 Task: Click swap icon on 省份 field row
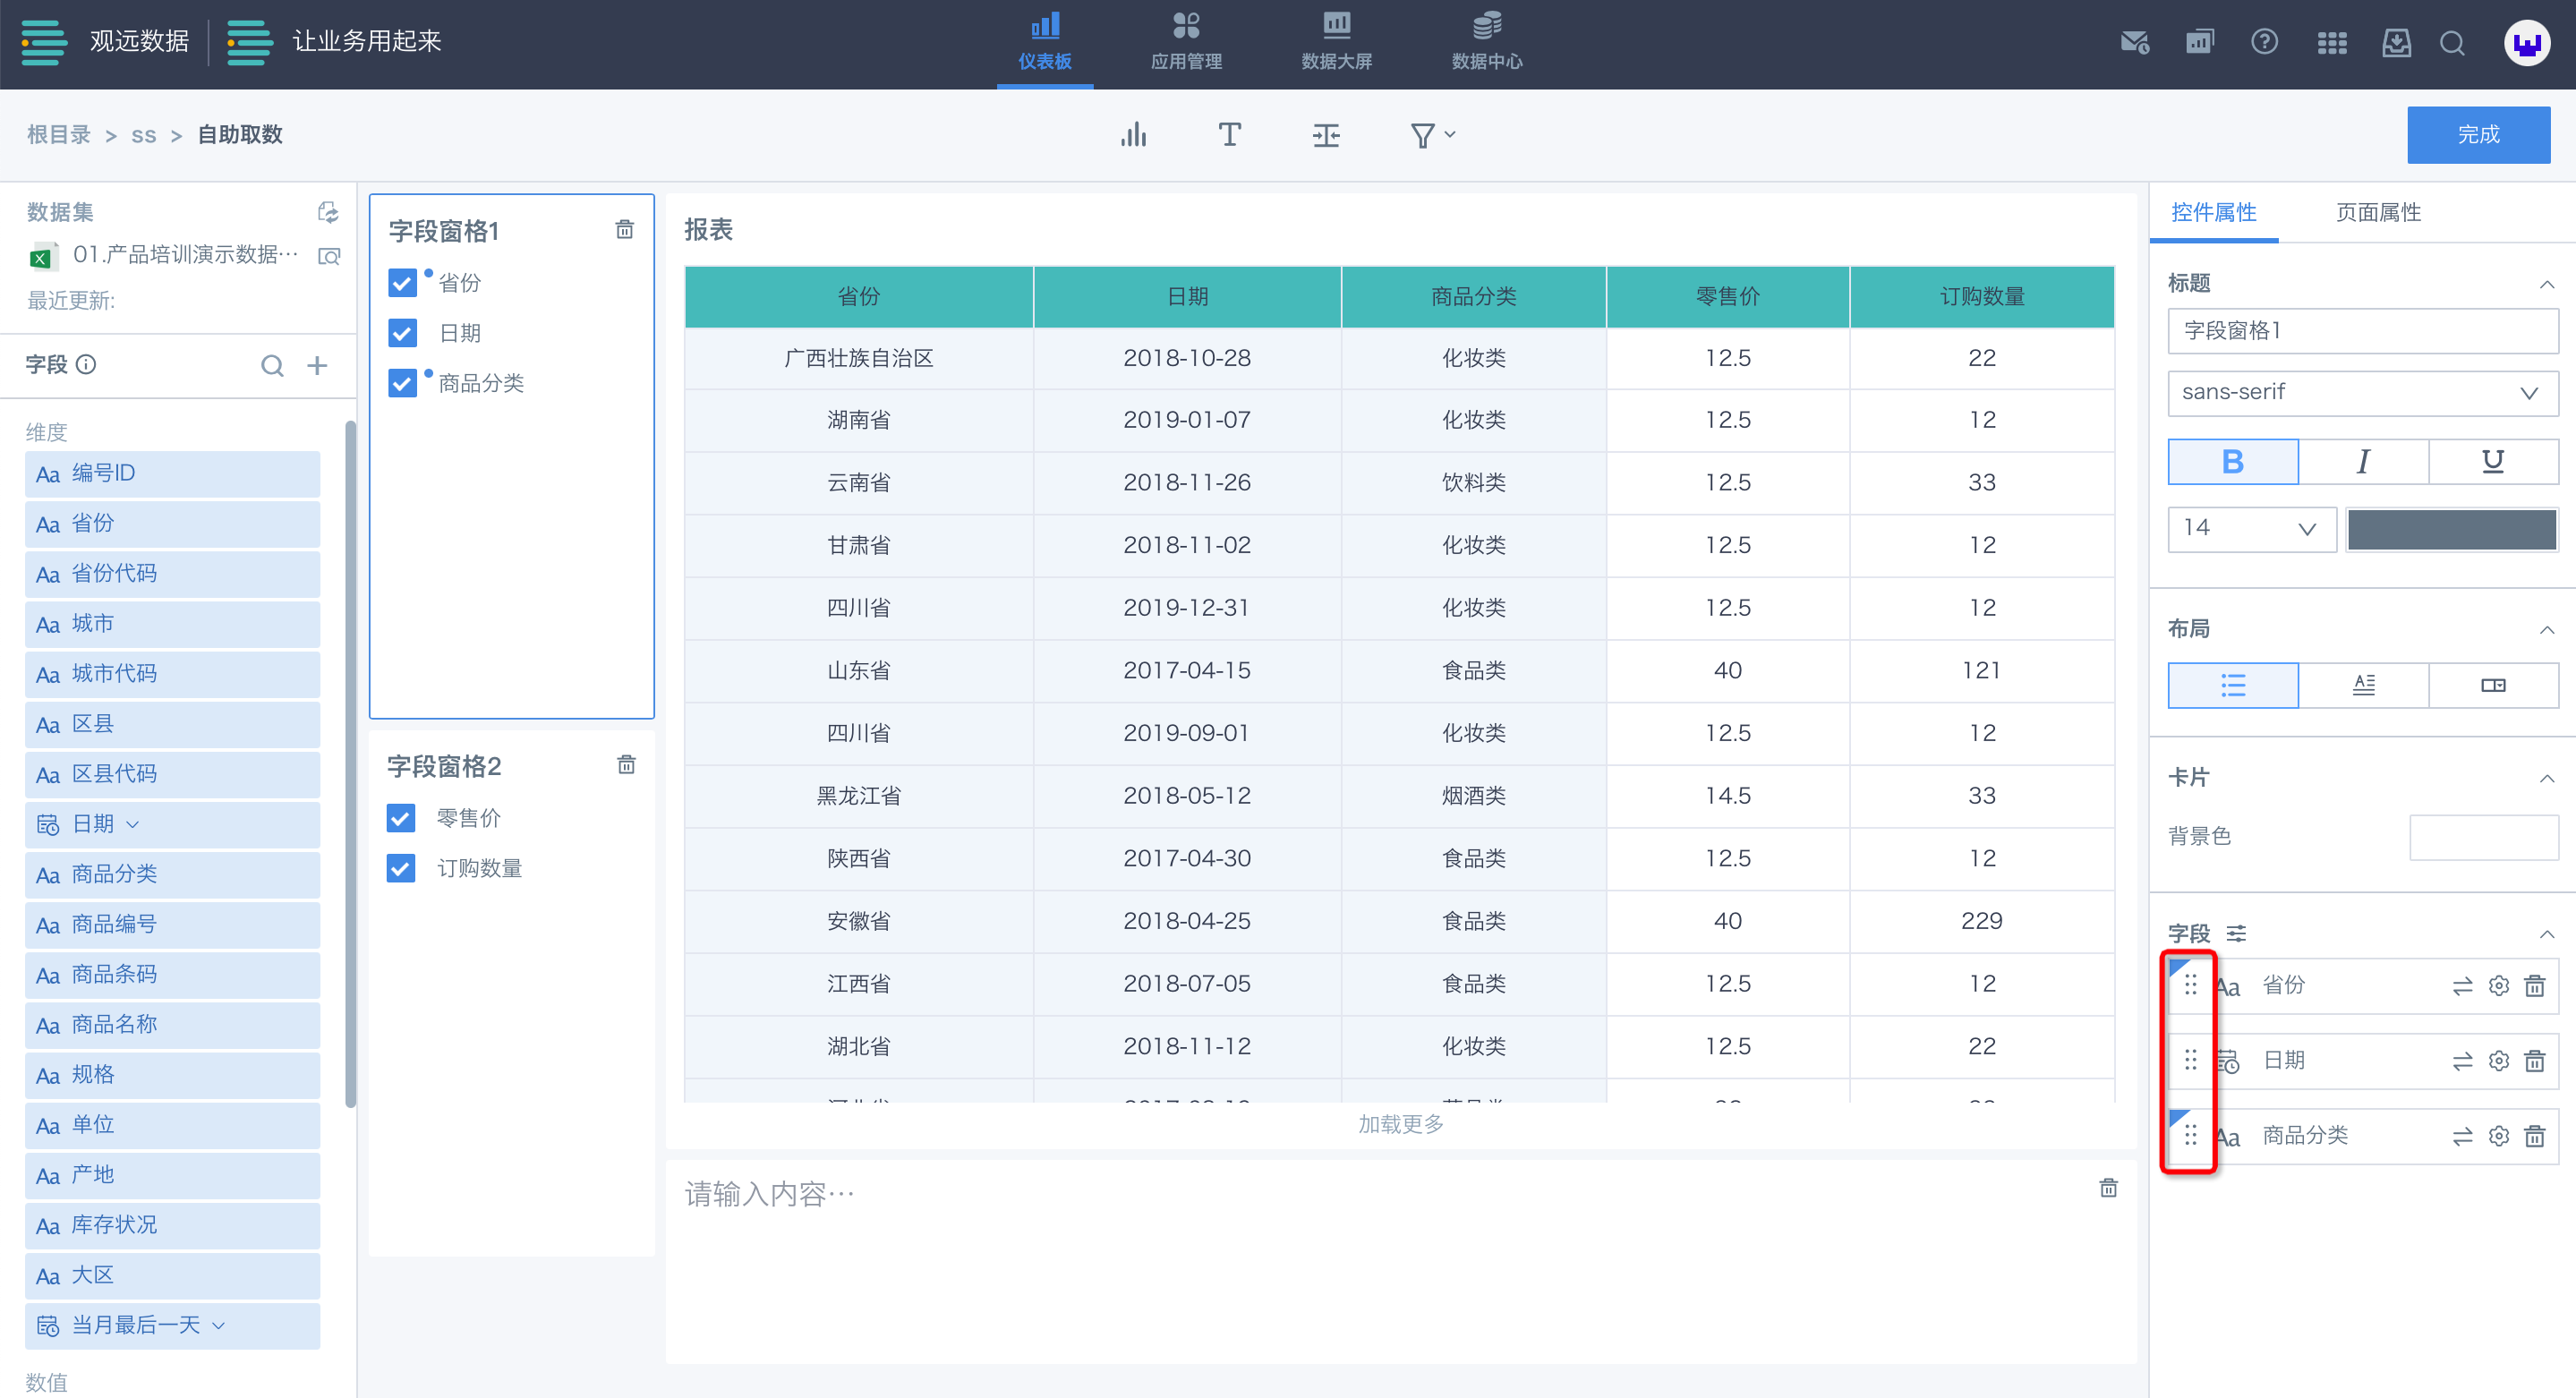point(2462,987)
